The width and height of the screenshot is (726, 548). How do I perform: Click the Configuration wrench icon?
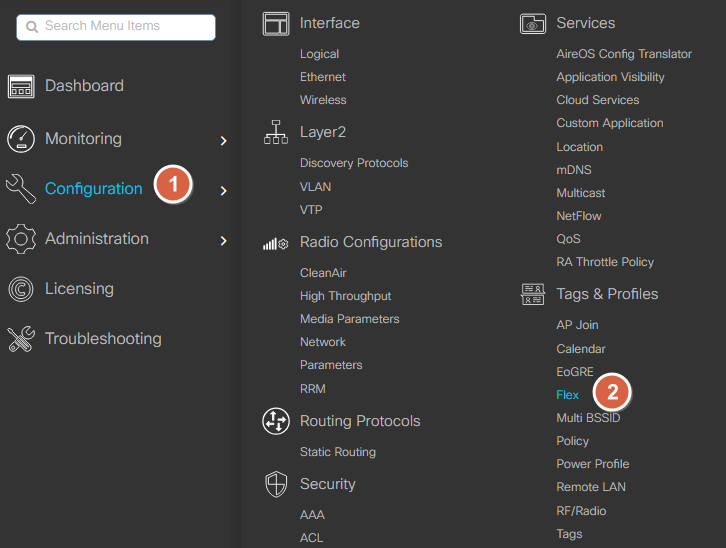click(21, 189)
